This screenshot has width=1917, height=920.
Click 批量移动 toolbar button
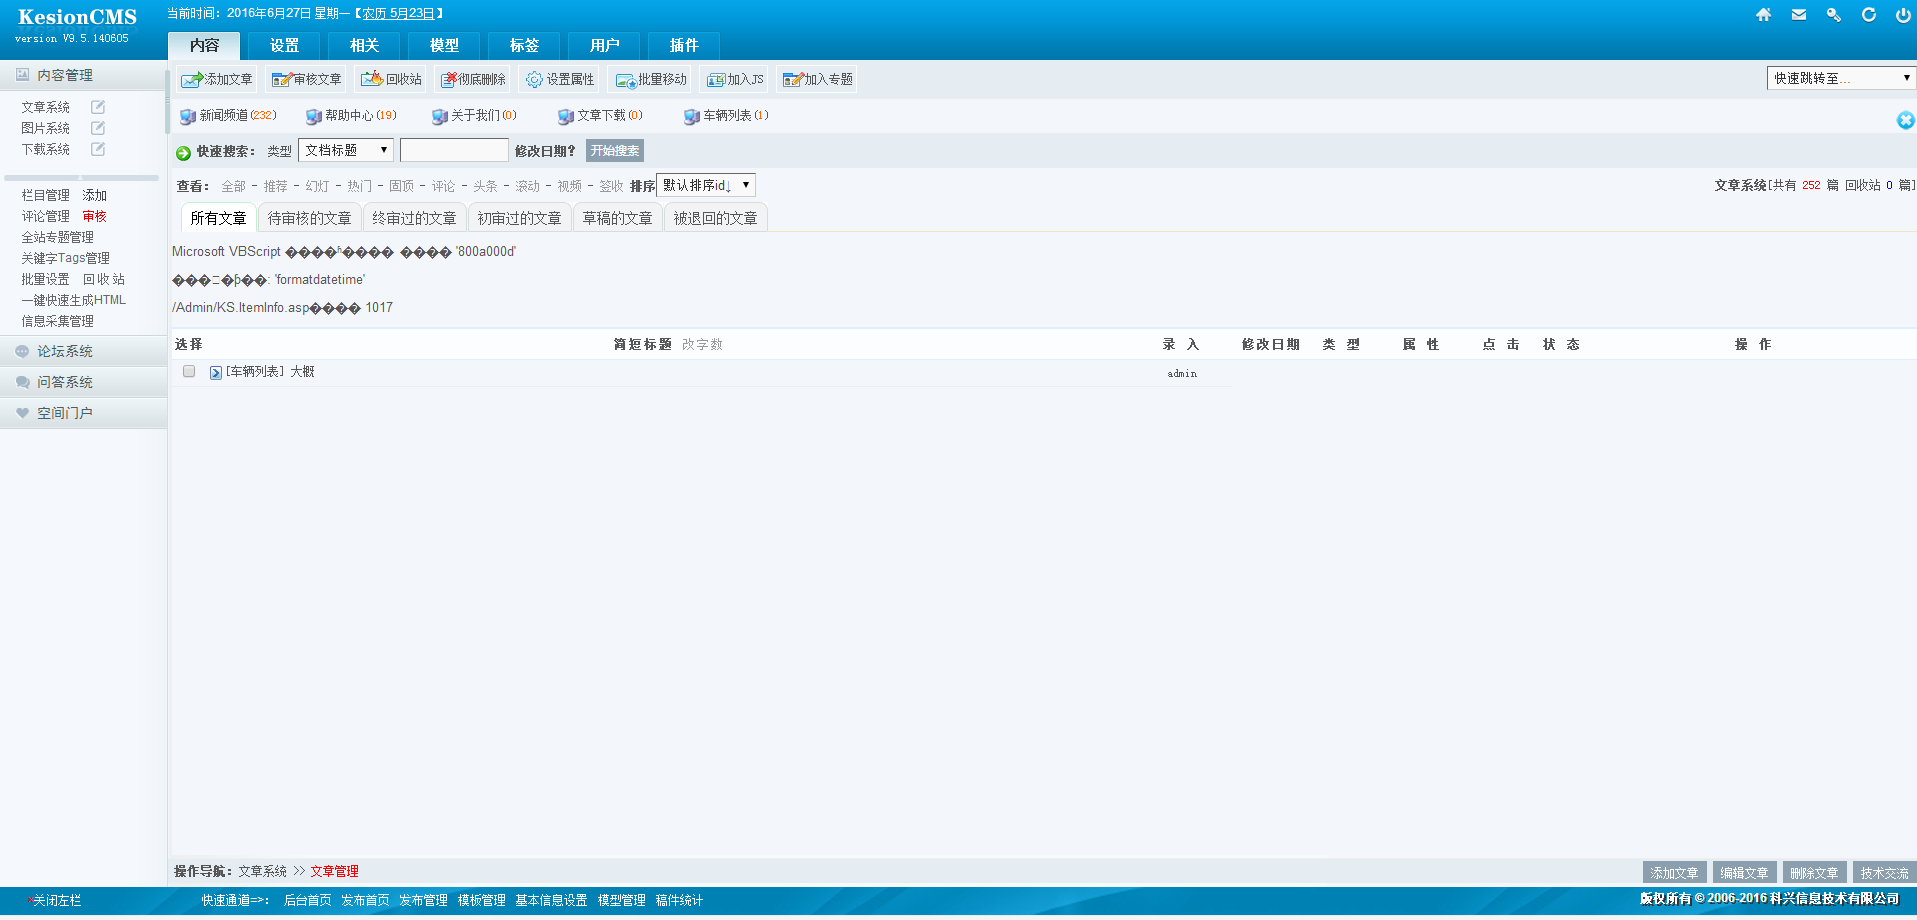click(x=651, y=79)
